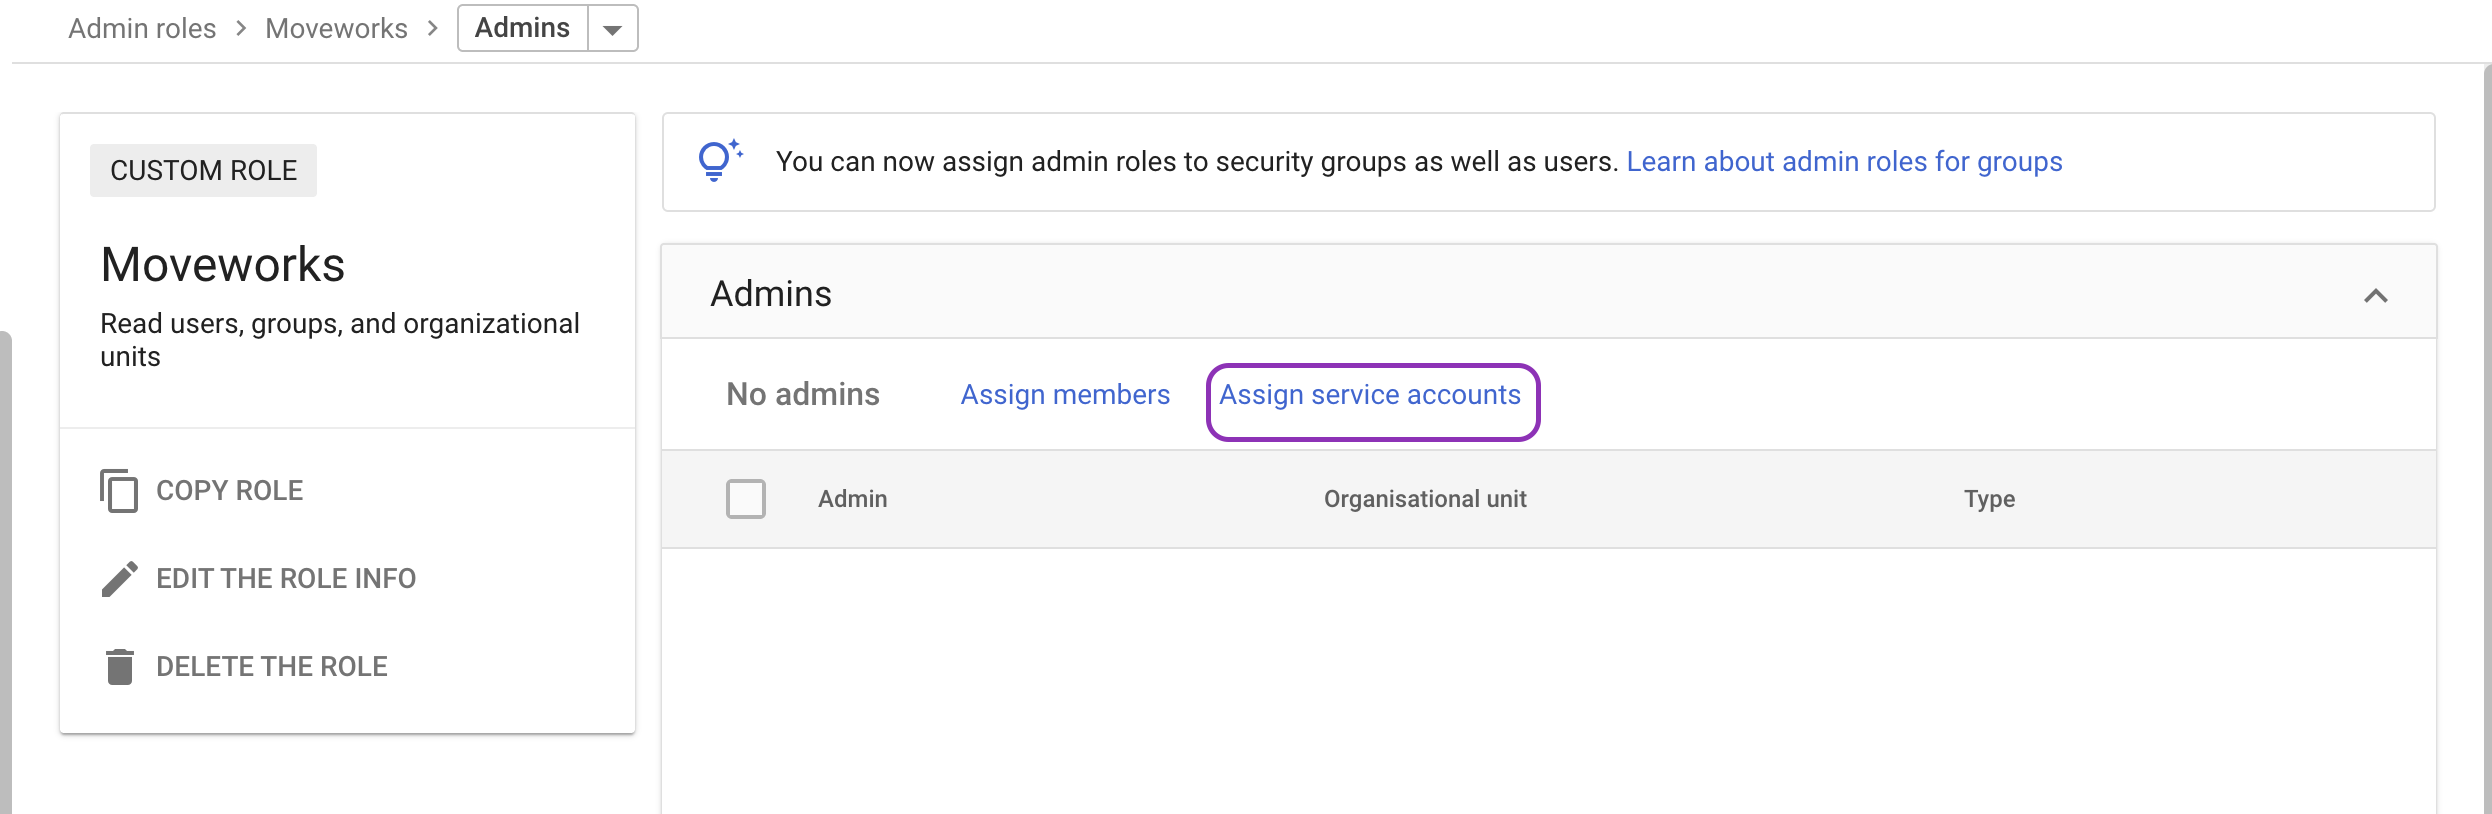The image size is (2492, 814).
Task: Navigate to the Moveworks breadcrumb
Action: (x=336, y=28)
